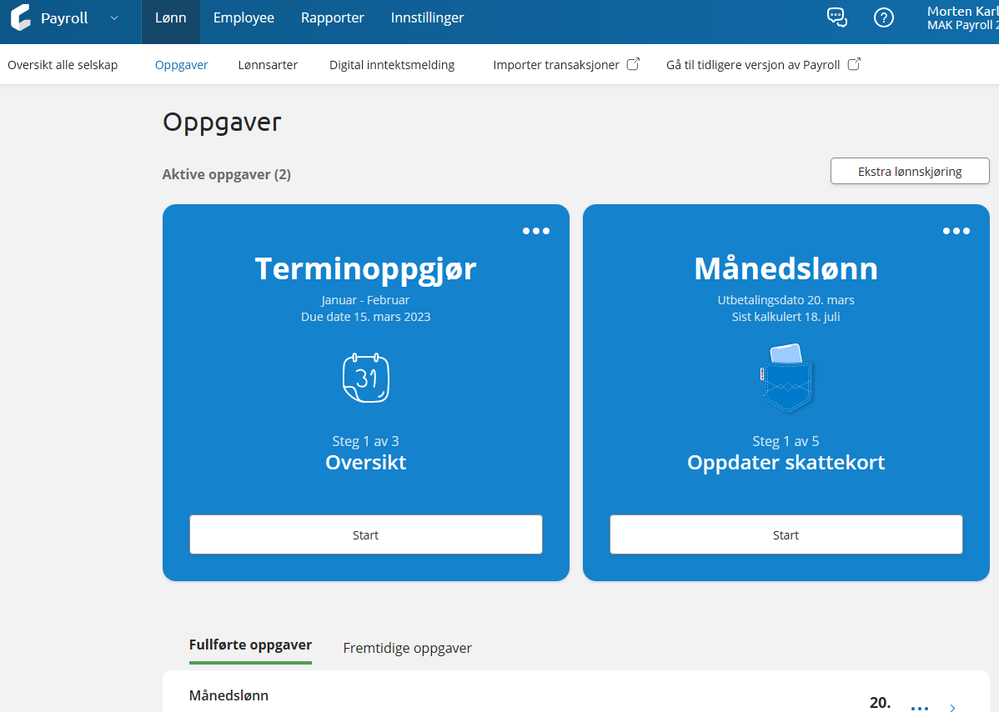
Task: Switch to Fremtidige oppgaver tab
Action: click(407, 648)
